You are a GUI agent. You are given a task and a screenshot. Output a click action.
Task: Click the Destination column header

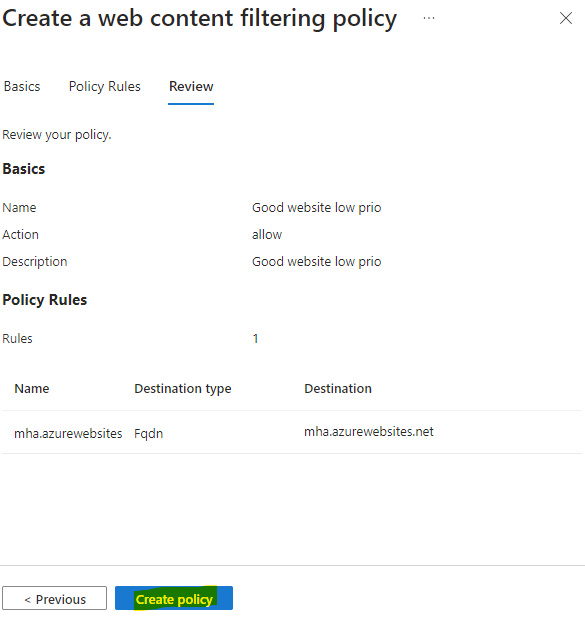point(338,389)
